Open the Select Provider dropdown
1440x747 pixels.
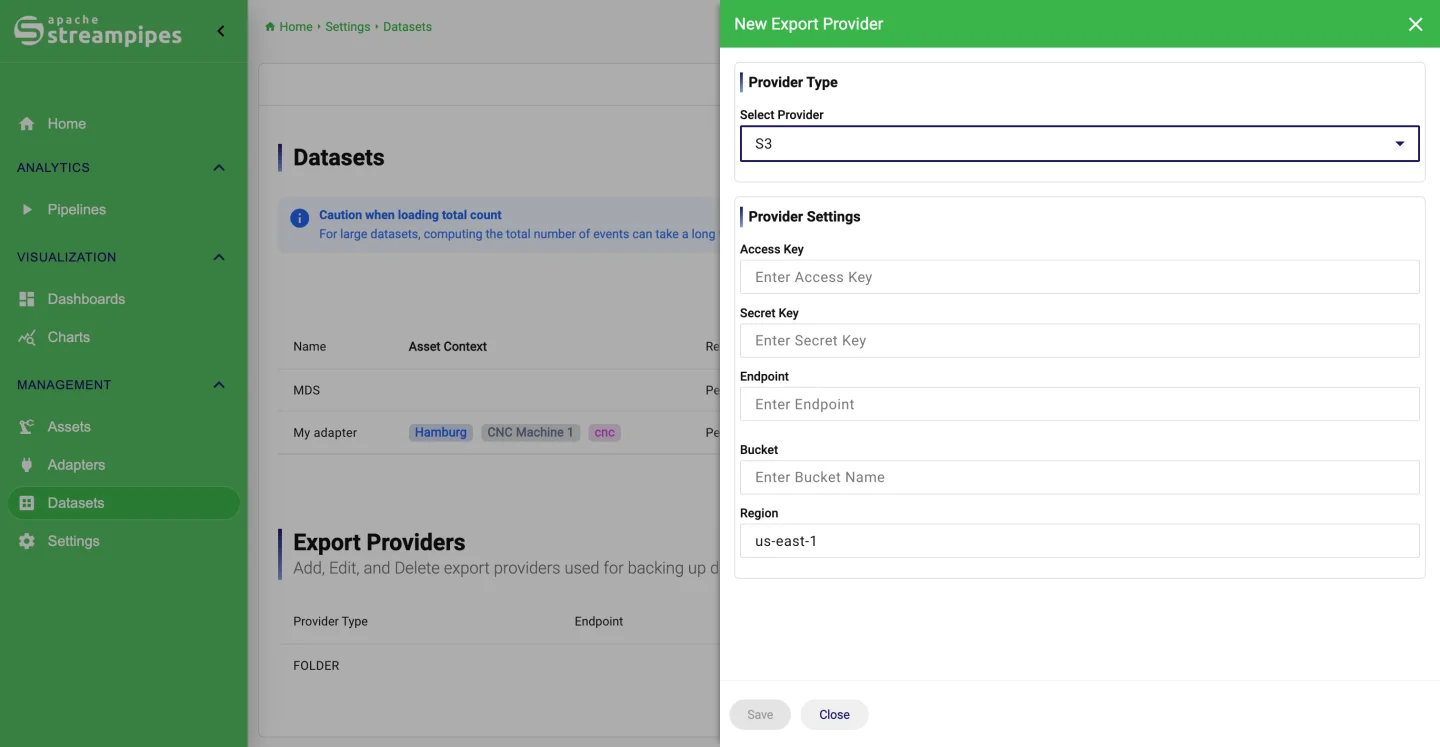[1079, 144]
